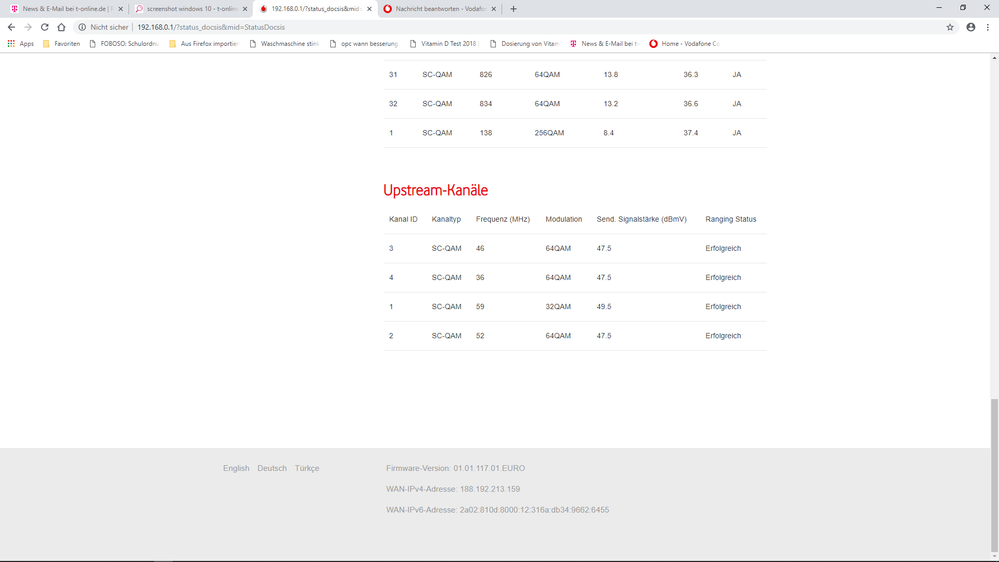The image size is (999, 562).
Task: Click the 'Kanal ID' column header
Action: 403,219
